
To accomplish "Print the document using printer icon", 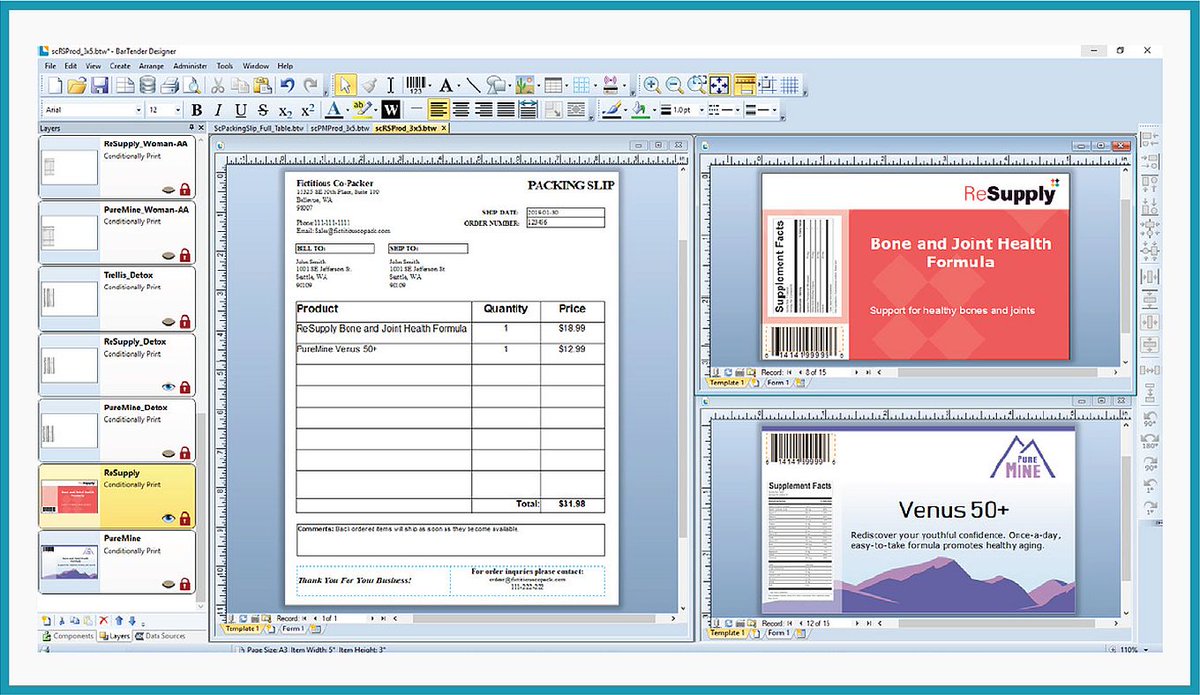I will coord(169,86).
